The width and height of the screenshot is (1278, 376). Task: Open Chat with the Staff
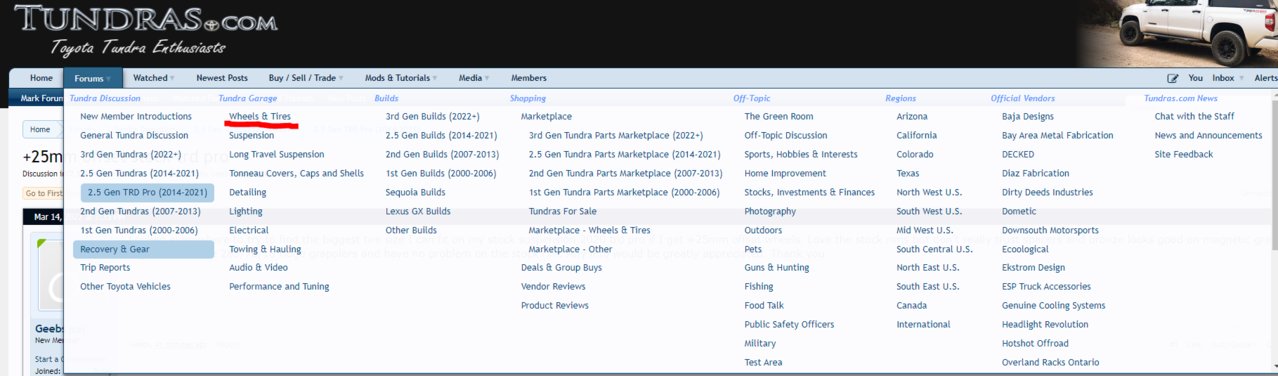click(x=1194, y=116)
